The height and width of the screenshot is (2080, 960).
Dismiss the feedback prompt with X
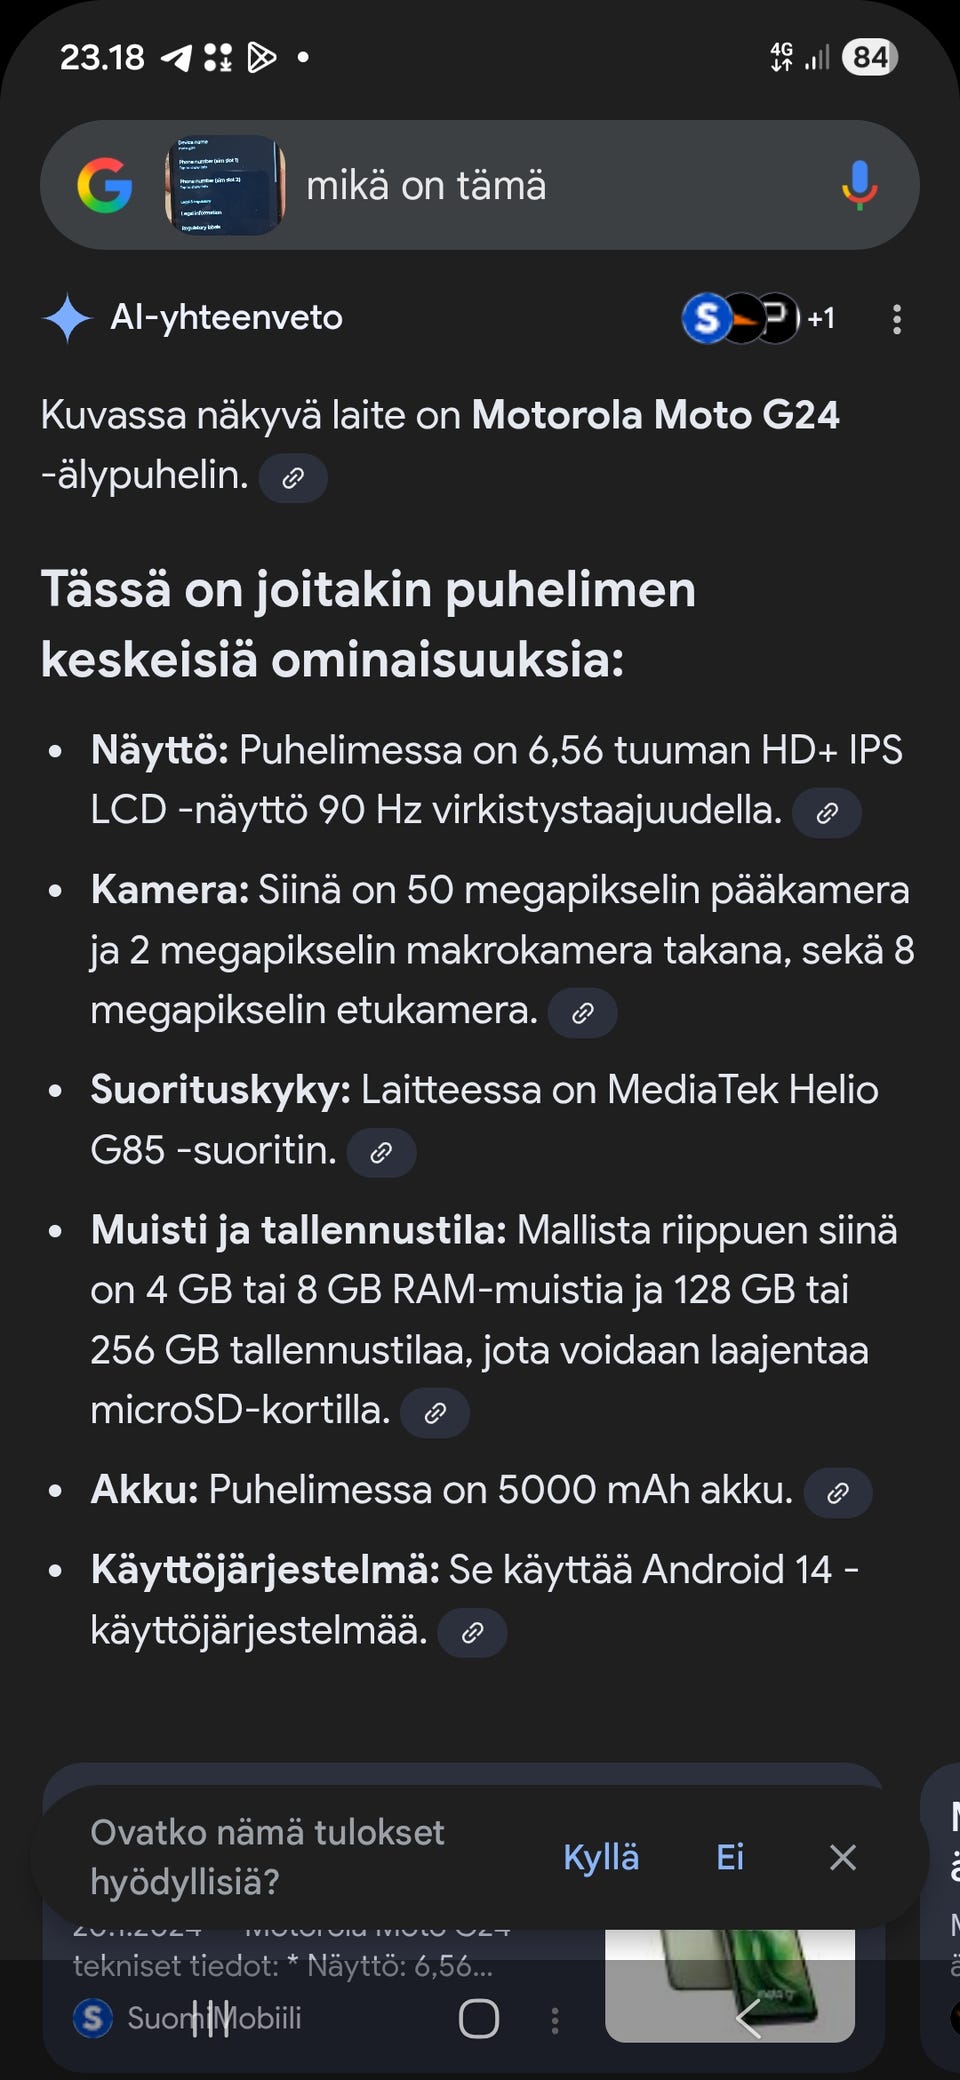pyautogui.click(x=843, y=1857)
